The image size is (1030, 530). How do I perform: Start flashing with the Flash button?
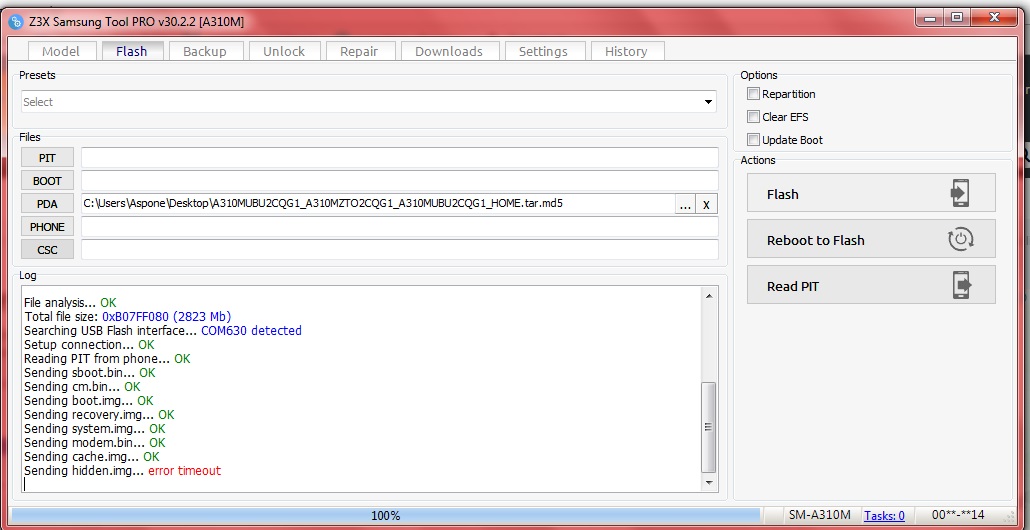[x=871, y=192]
